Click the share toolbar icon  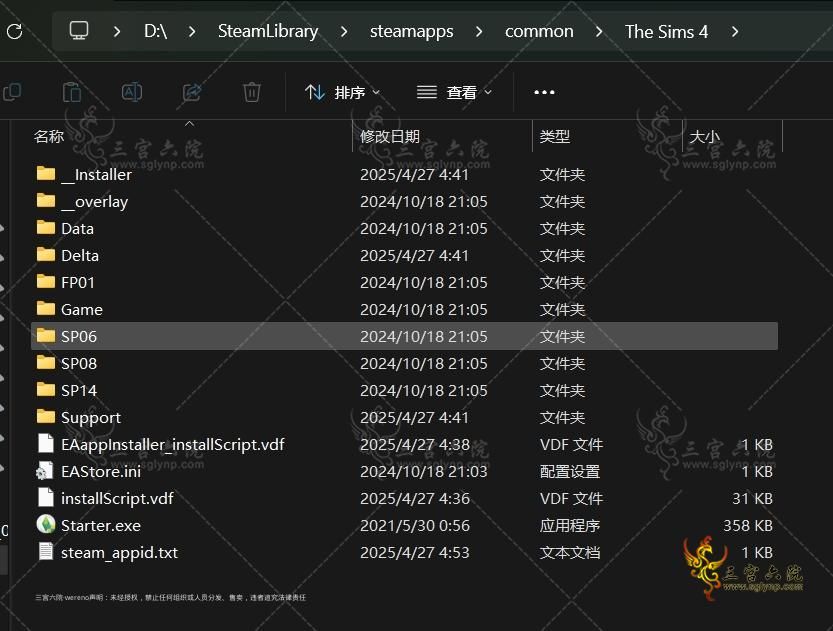(x=192, y=92)
